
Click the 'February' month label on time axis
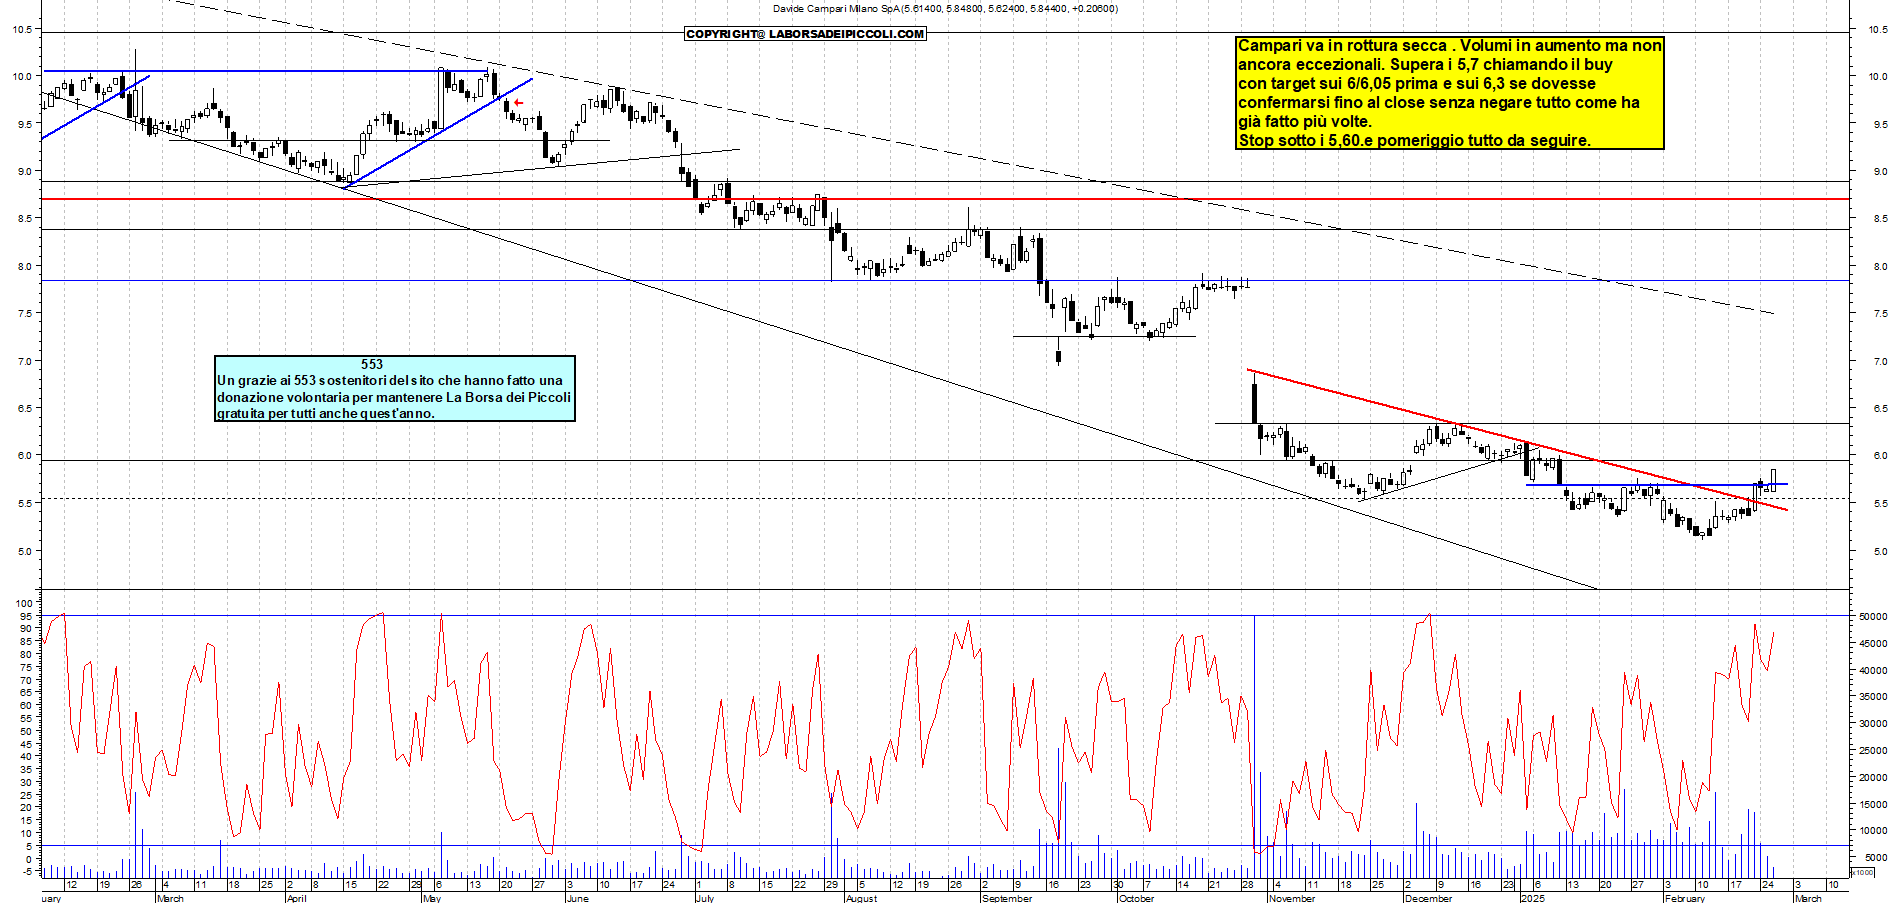1685,898
